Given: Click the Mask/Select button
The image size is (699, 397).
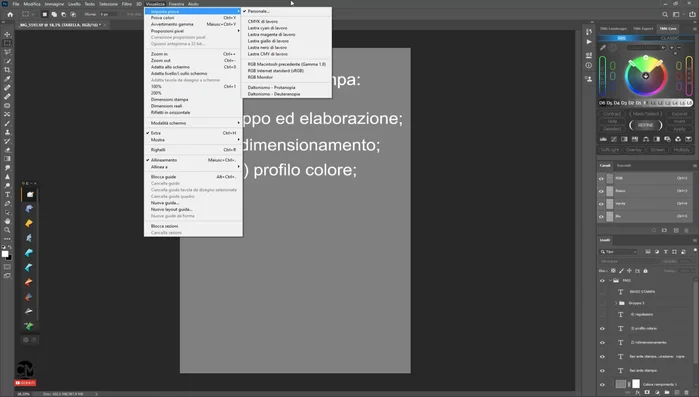Looking at the screenshot, I should pos(646,114).
